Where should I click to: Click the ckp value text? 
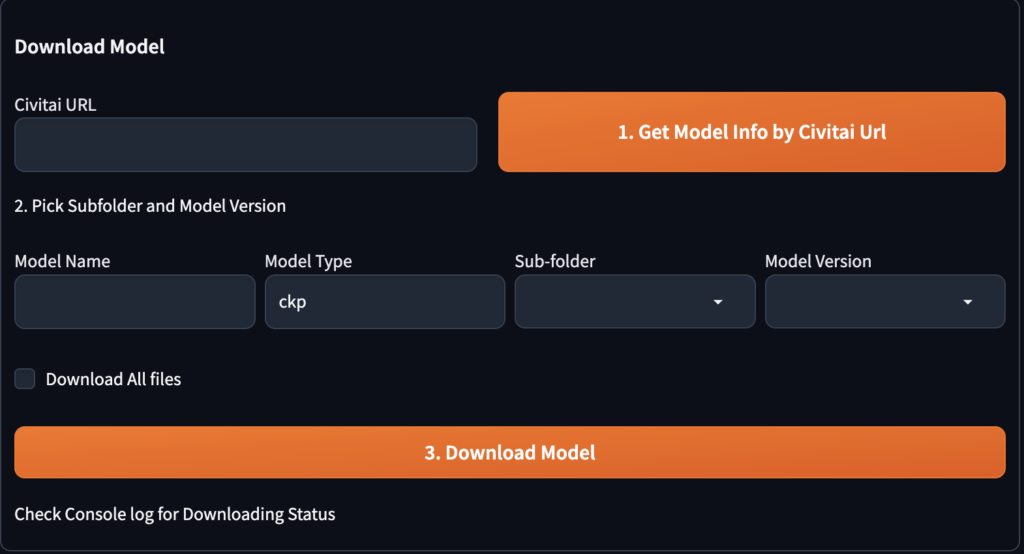click(292, 302)
